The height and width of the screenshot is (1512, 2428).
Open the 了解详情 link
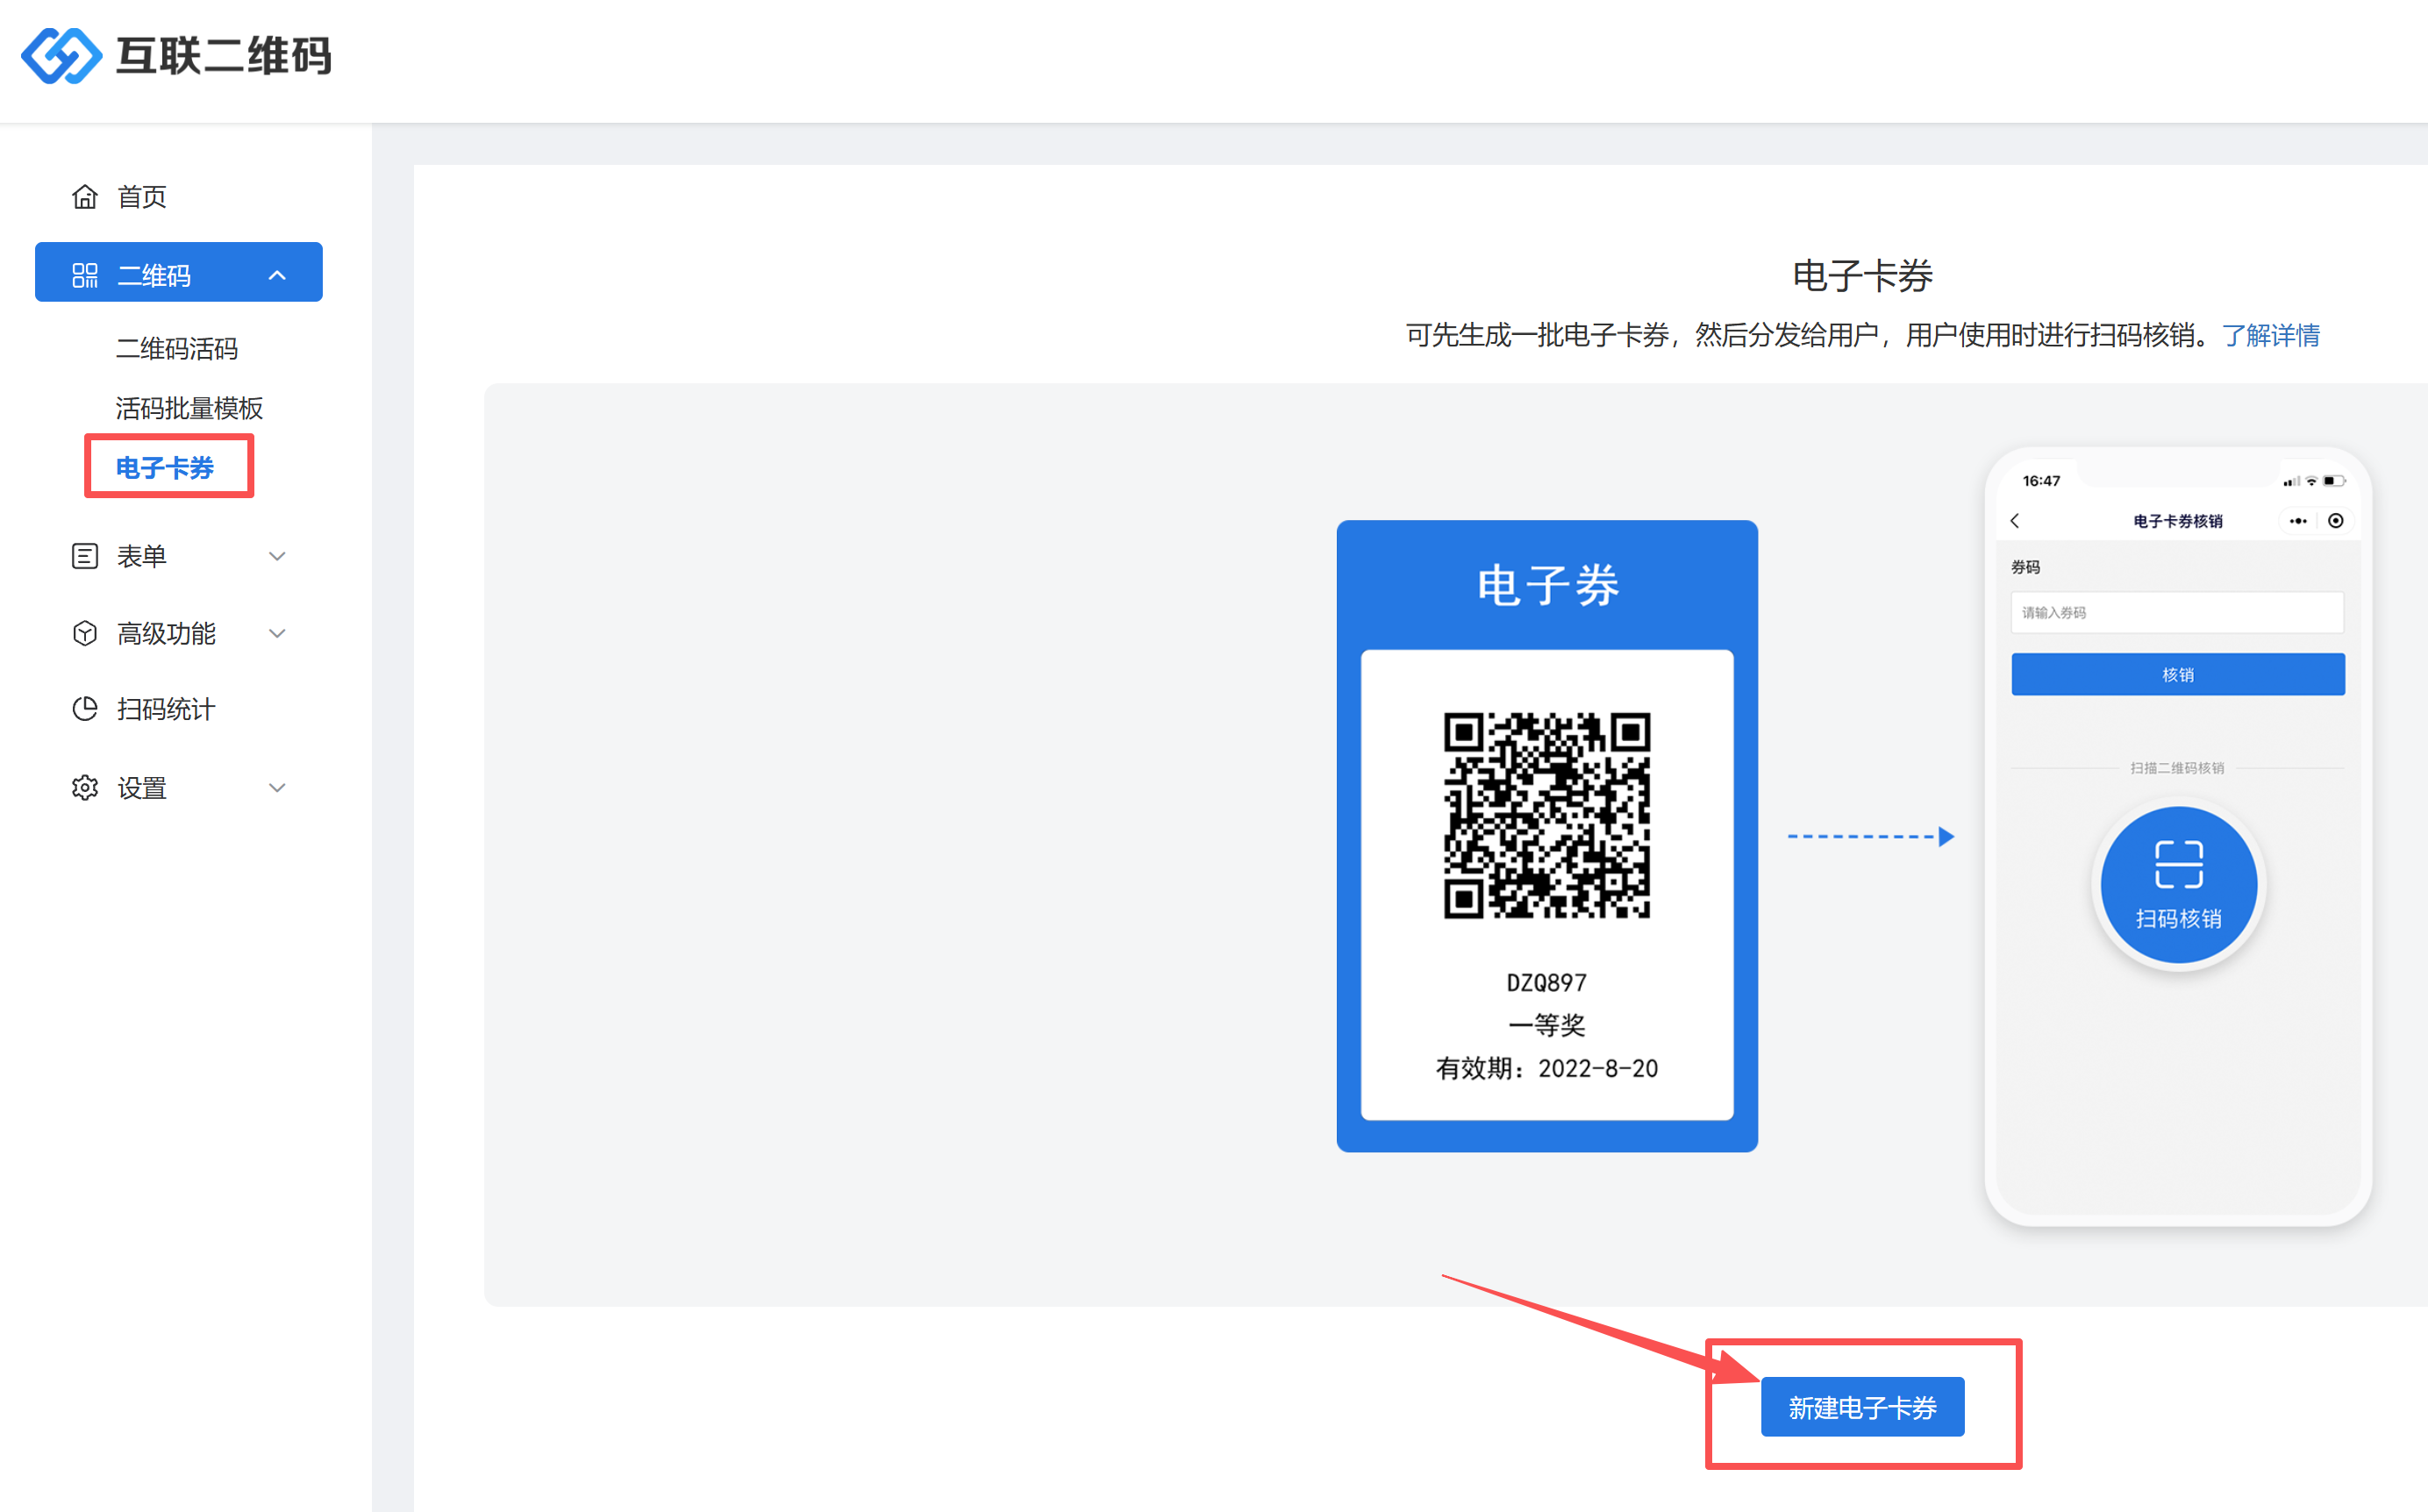pos(2270,335)
